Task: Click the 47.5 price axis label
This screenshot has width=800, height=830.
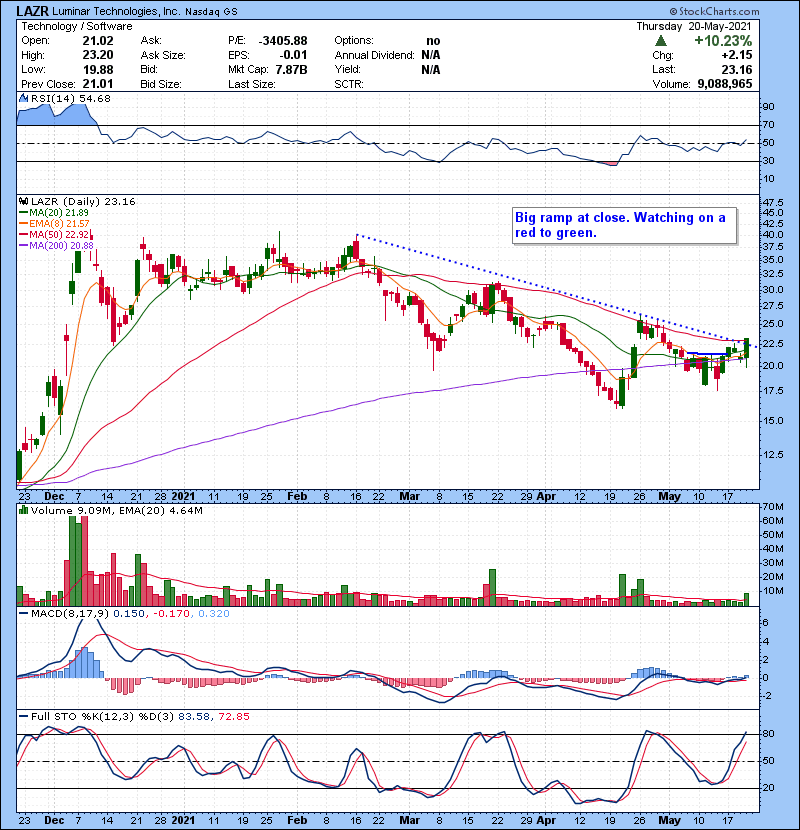Action: [774, 203]
